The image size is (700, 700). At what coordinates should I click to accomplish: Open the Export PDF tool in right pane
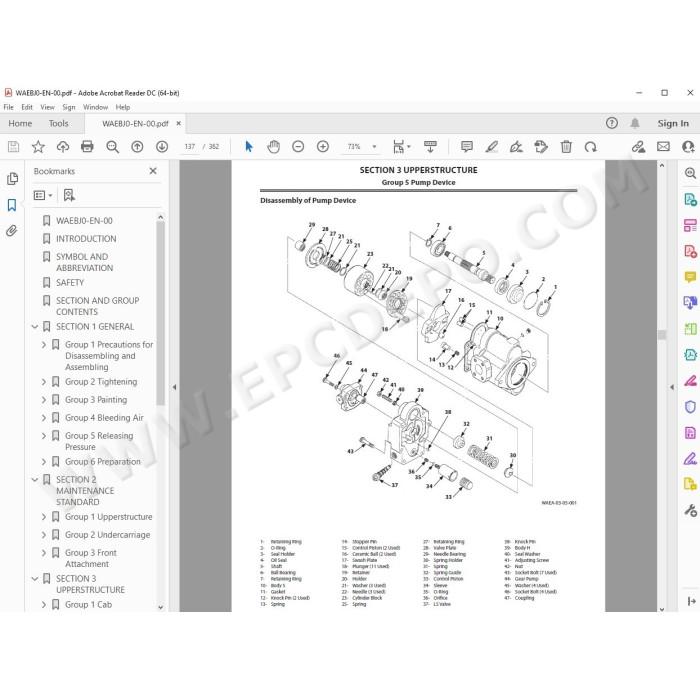[690, 199]
